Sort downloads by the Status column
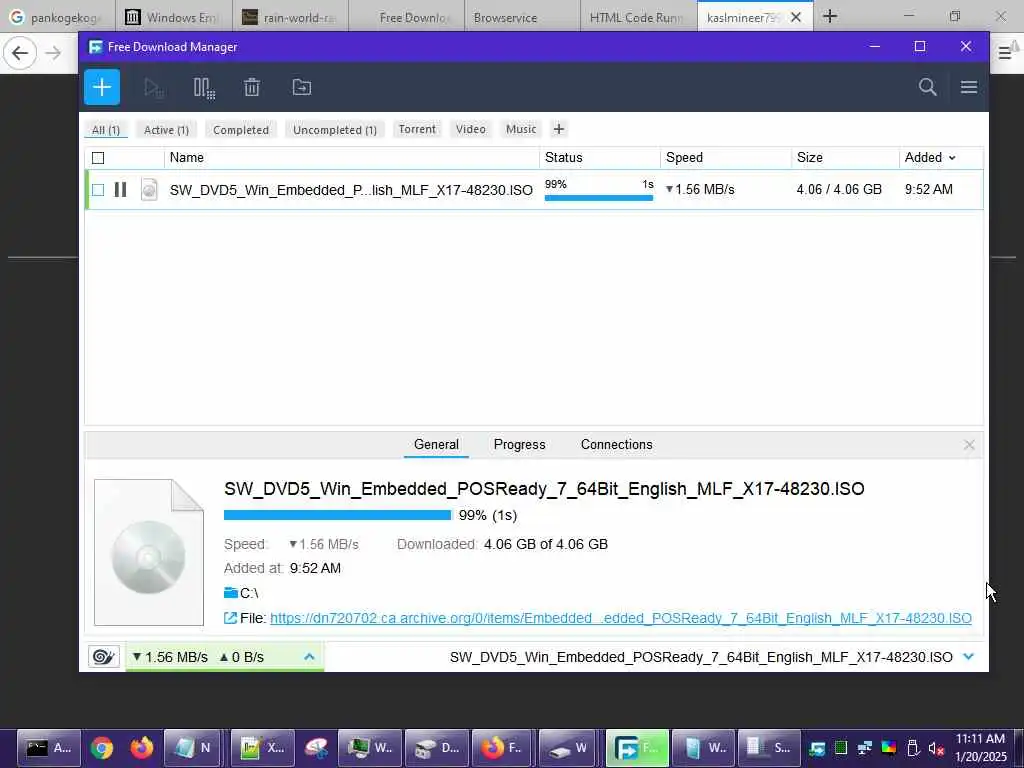 point(564,157)
